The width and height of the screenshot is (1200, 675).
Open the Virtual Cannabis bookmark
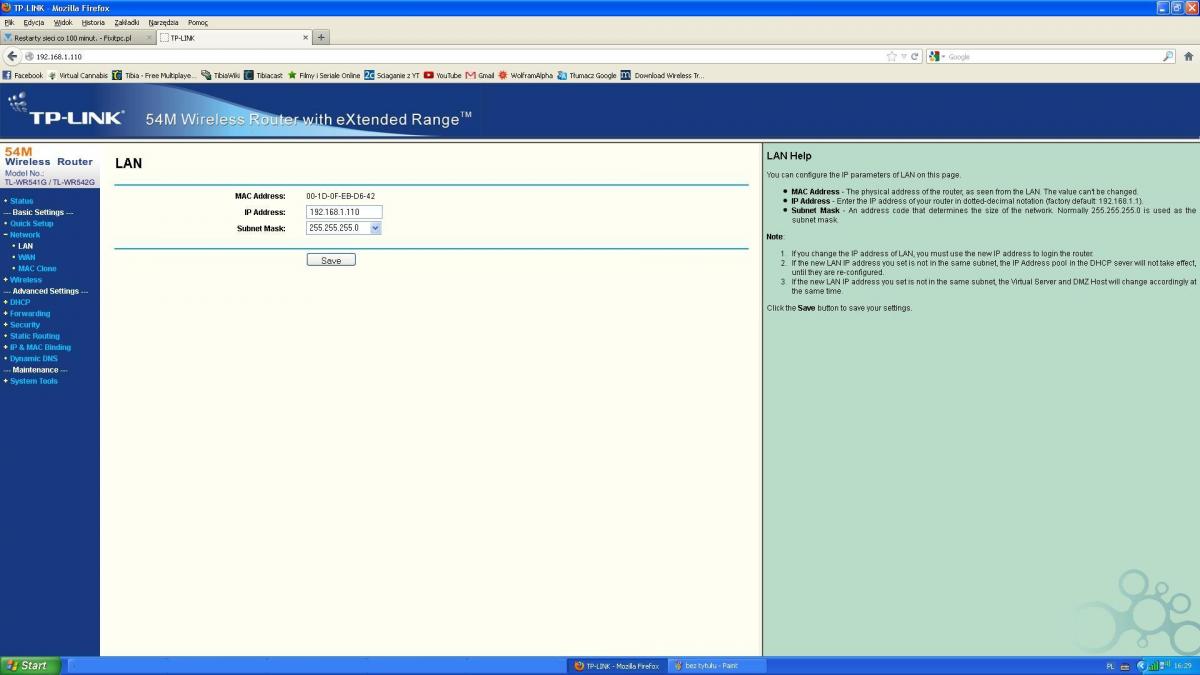(78, 75)
